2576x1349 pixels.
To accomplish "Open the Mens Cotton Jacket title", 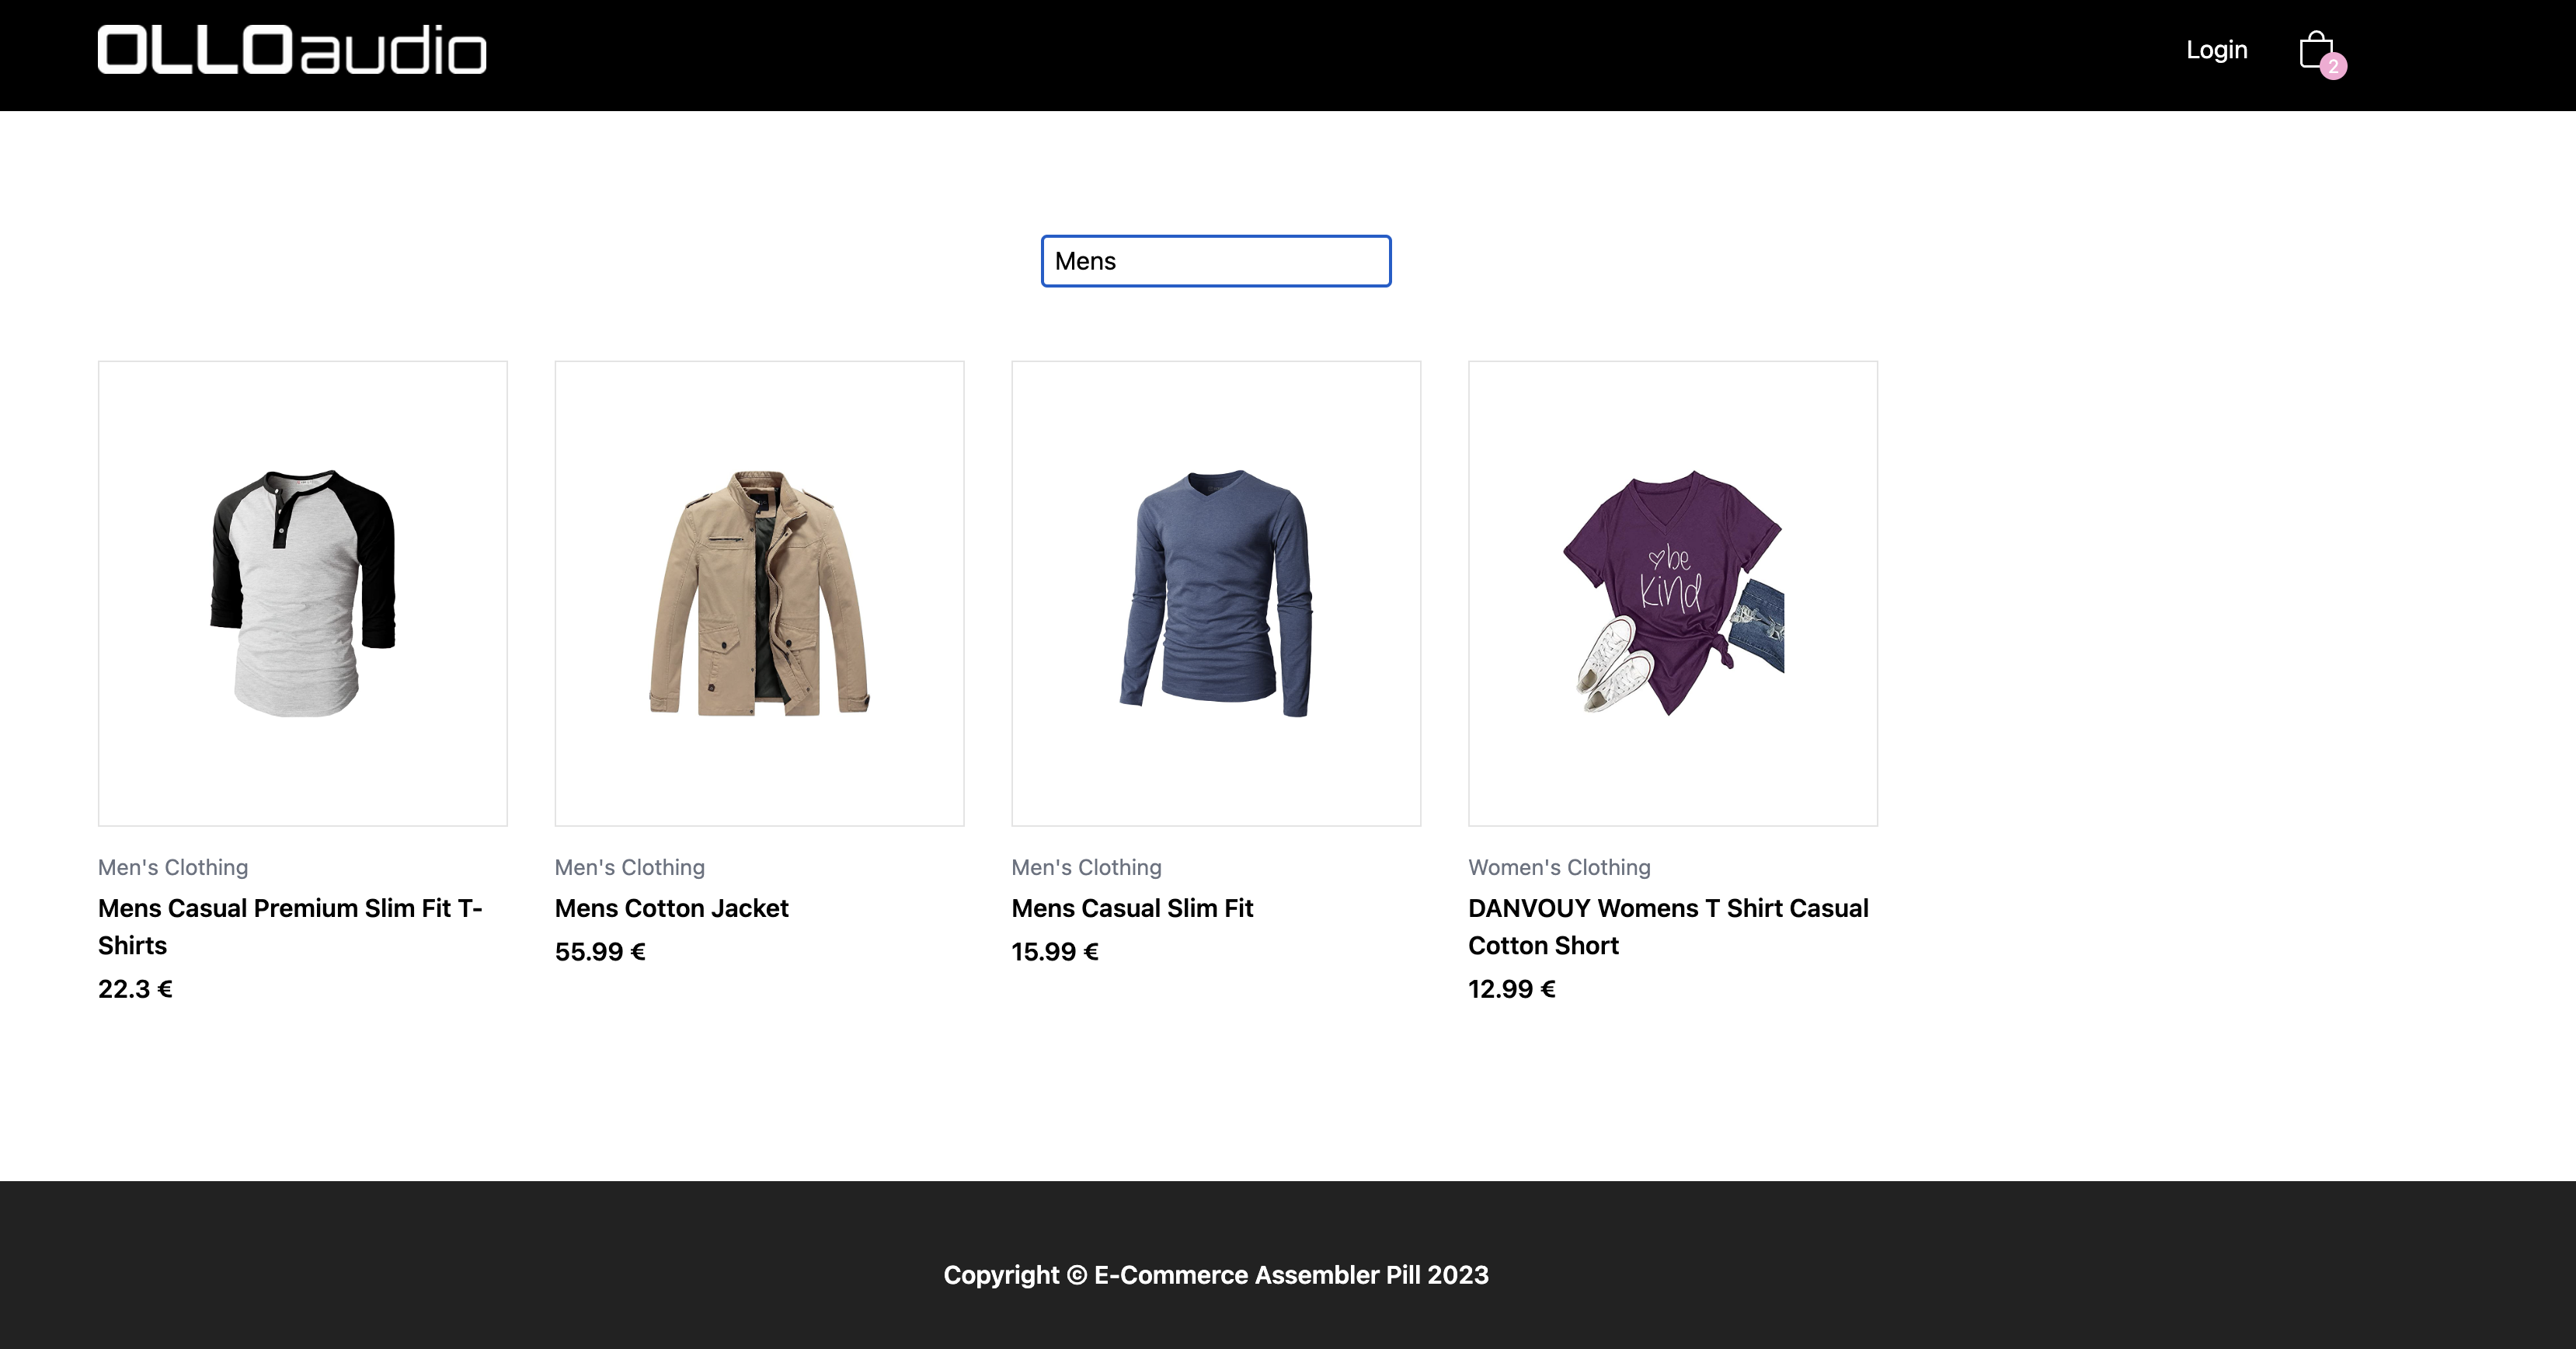I will pyautogui.click(x=671, y=908).
